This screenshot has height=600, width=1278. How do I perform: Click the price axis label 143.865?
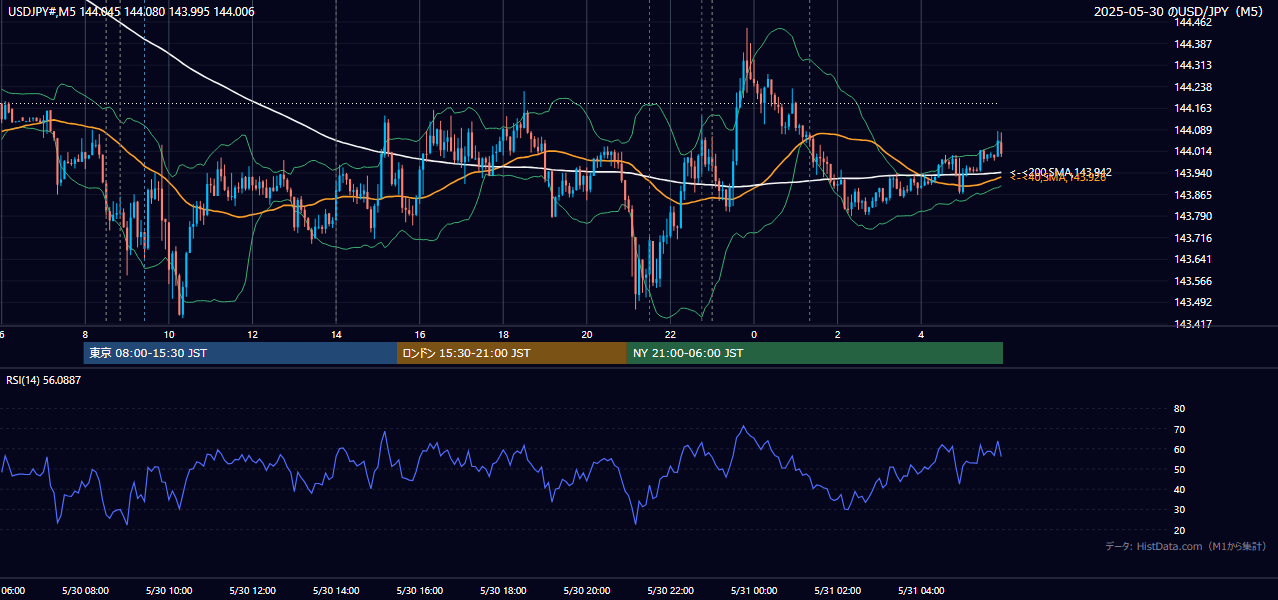(1194, 195)
